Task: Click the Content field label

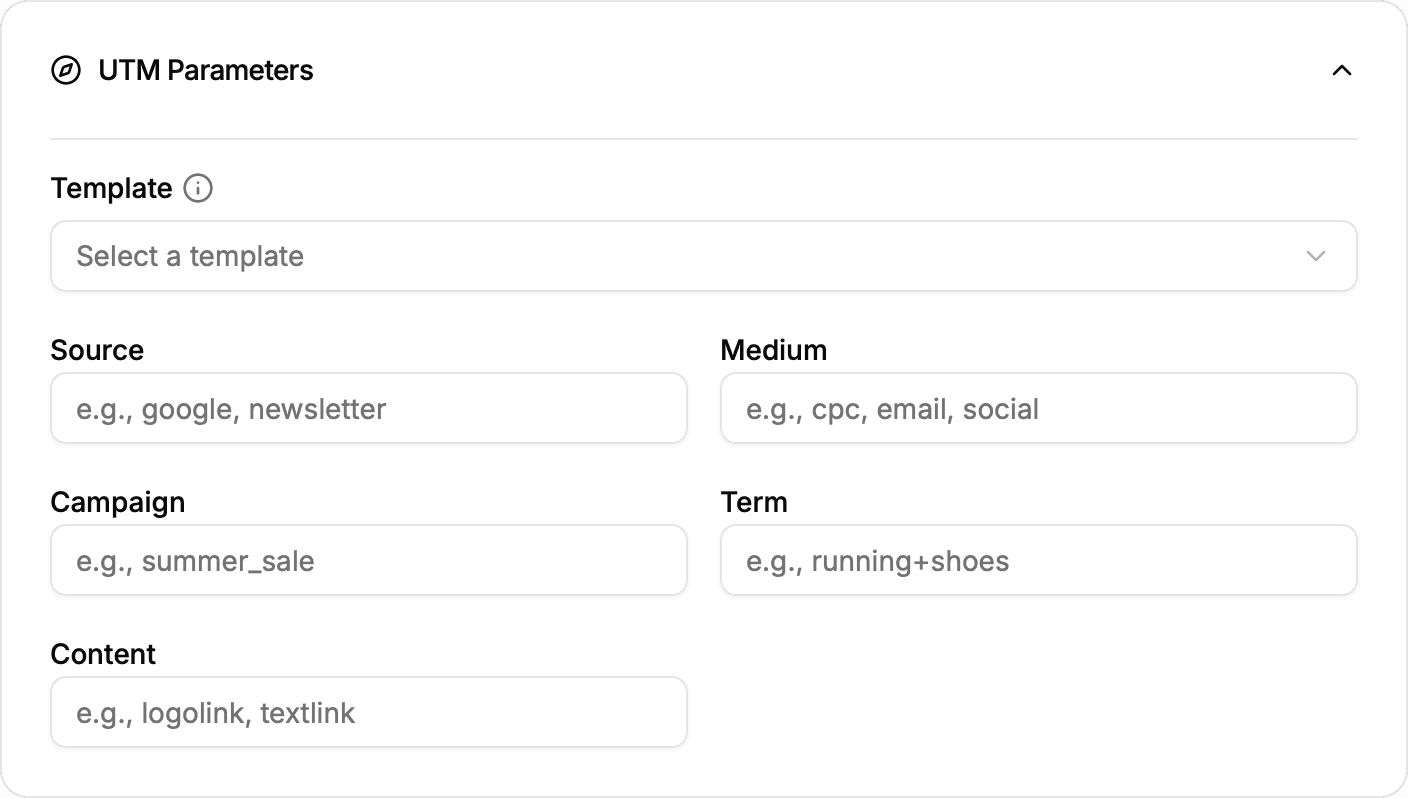Action: pyautogui.click(x=103, y=654)
